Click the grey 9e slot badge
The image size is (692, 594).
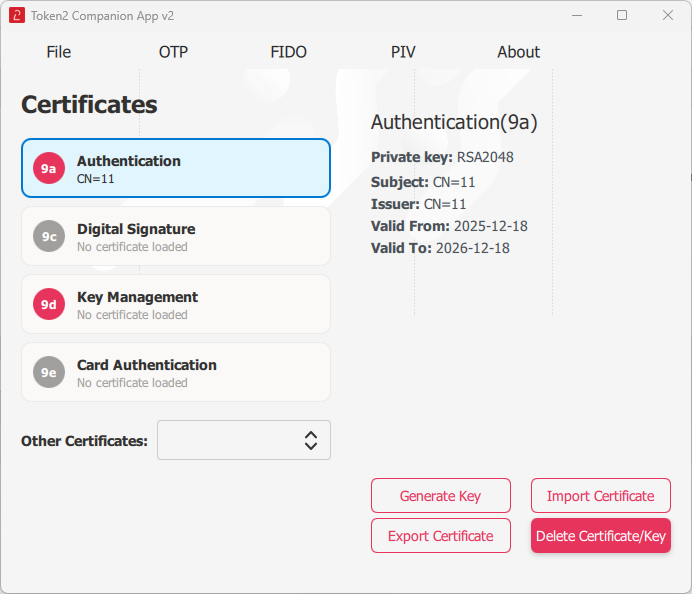click(x=49, y=372)
